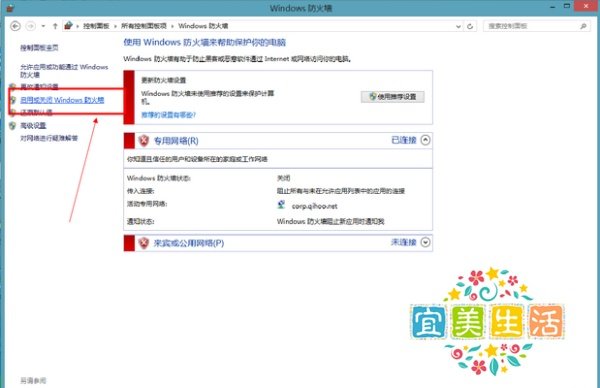600x388 pixels.
Task: Click the 已连接 status text
Action: coord(404,140)
